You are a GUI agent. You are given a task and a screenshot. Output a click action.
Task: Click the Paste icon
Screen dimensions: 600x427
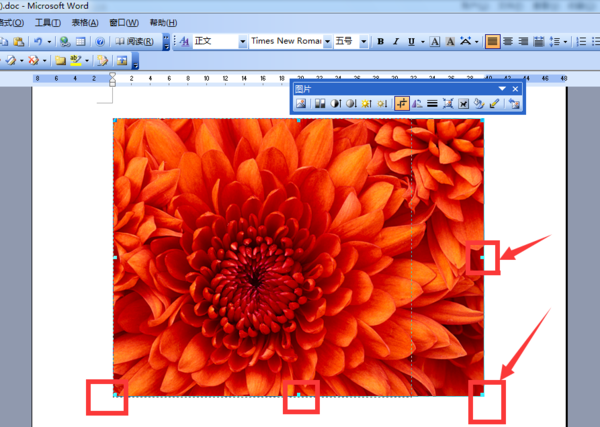(18, 41)
